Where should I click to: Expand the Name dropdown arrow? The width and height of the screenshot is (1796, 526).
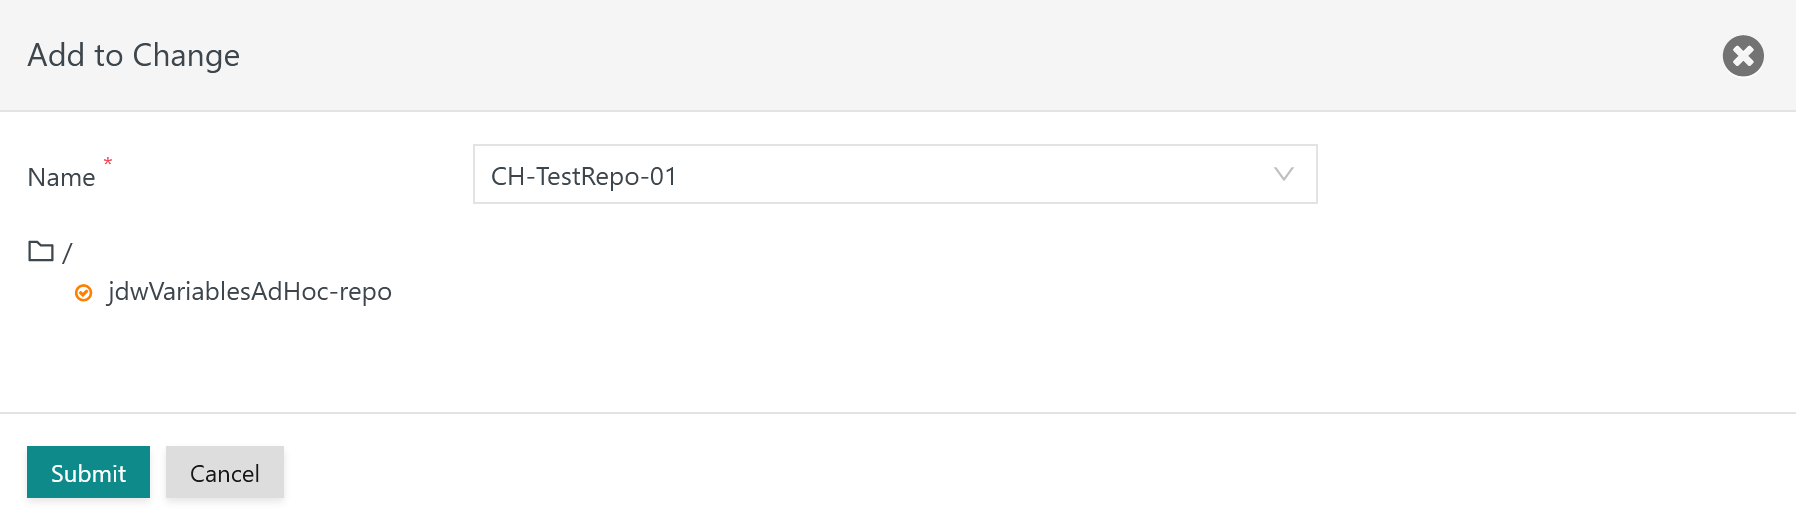(1284, 174)
